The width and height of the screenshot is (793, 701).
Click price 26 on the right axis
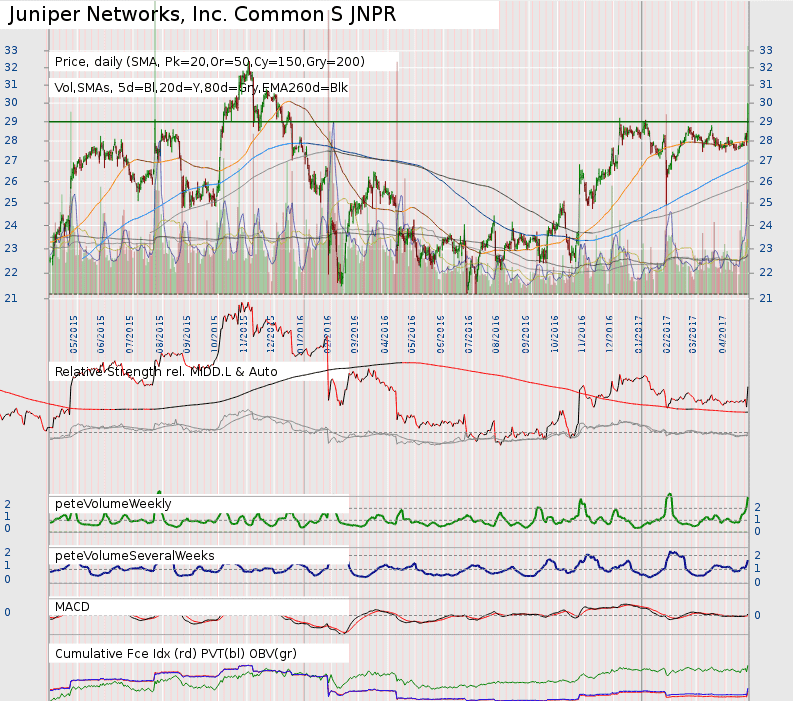pyautogui.click(x=766, y=181)
